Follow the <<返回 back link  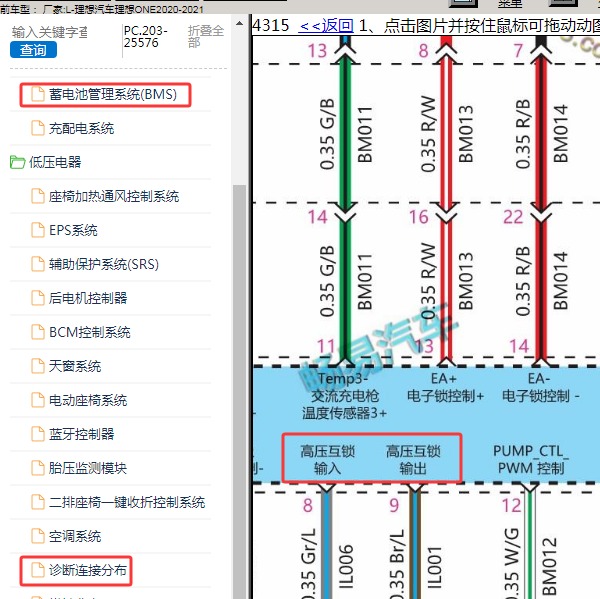tap(326, 26)
